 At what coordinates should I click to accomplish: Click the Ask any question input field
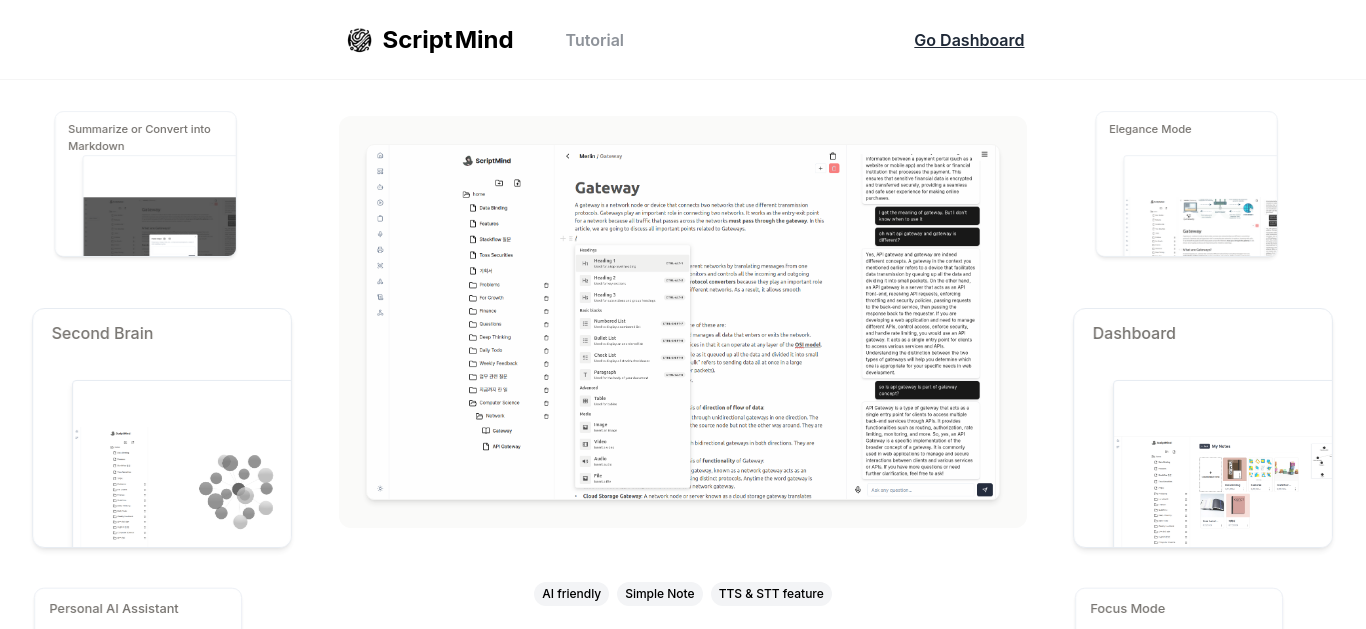[x=921, y=490]
